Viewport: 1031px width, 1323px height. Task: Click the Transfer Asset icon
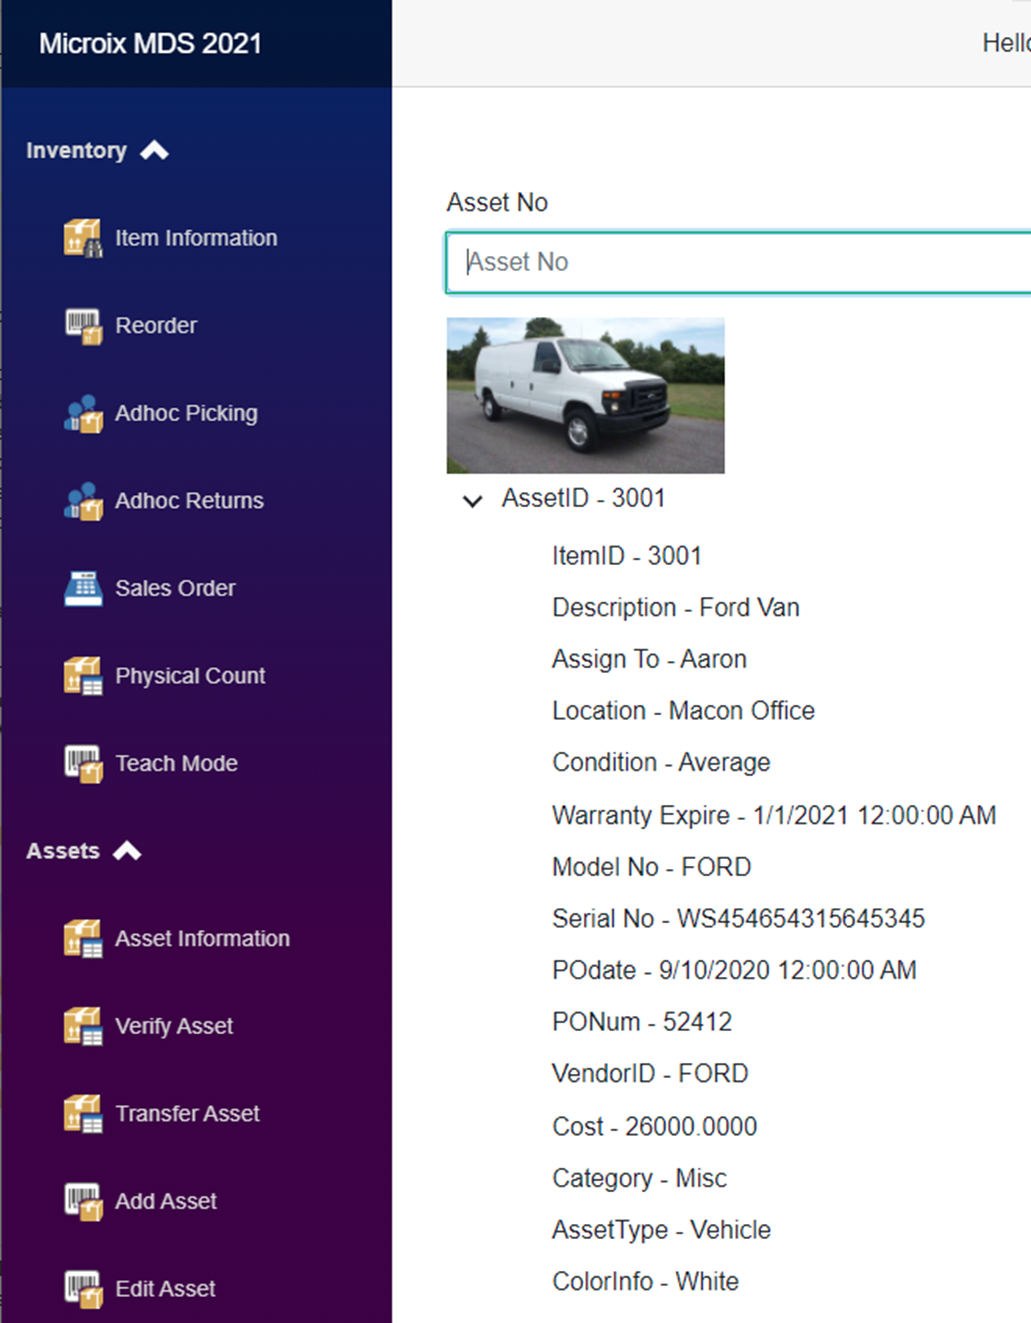point(83,1114)
